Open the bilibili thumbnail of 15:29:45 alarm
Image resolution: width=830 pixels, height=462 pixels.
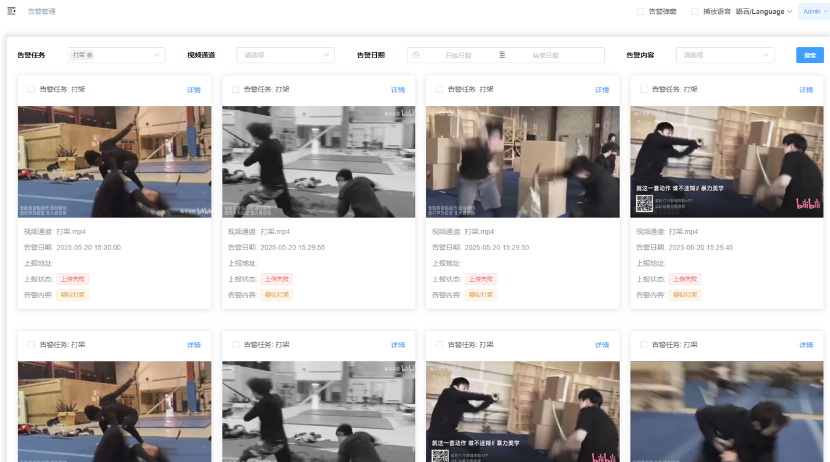pos(727,161)
